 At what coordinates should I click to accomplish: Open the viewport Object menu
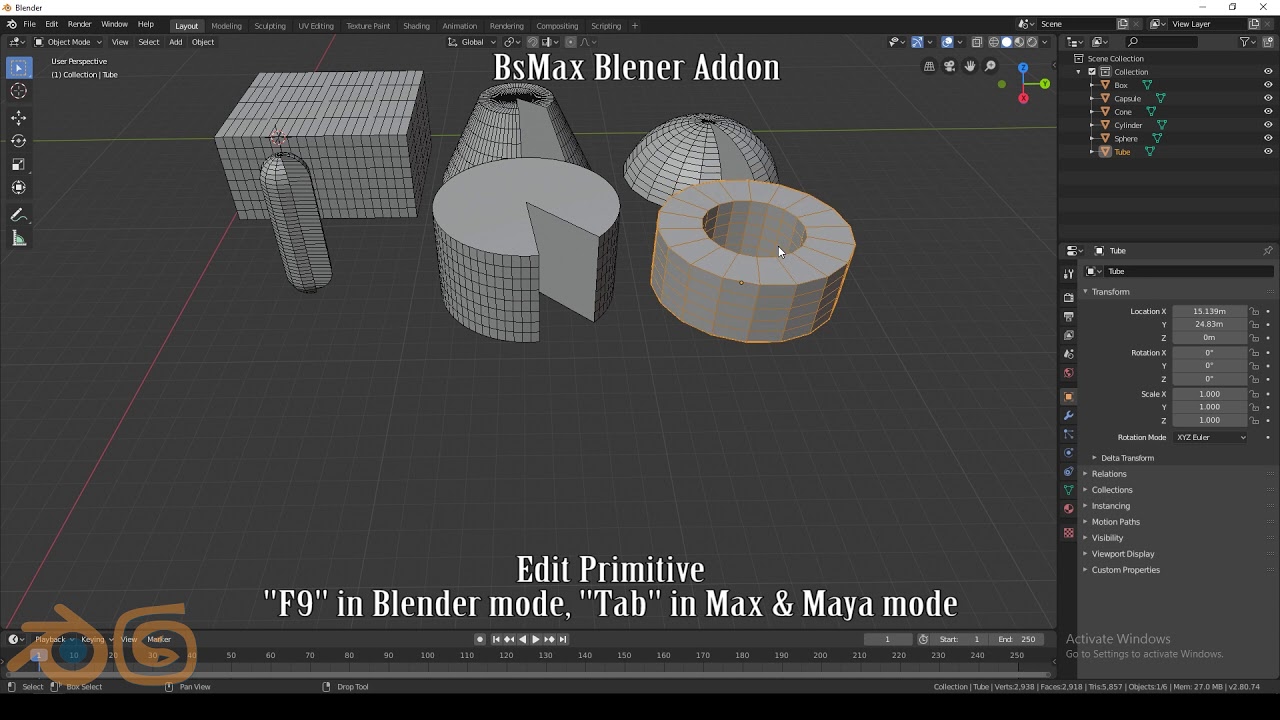[x=203, y=42]
